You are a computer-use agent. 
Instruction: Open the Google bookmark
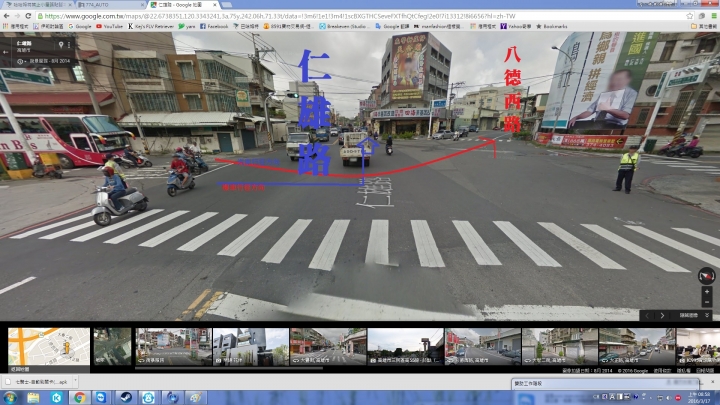[80, 26]
